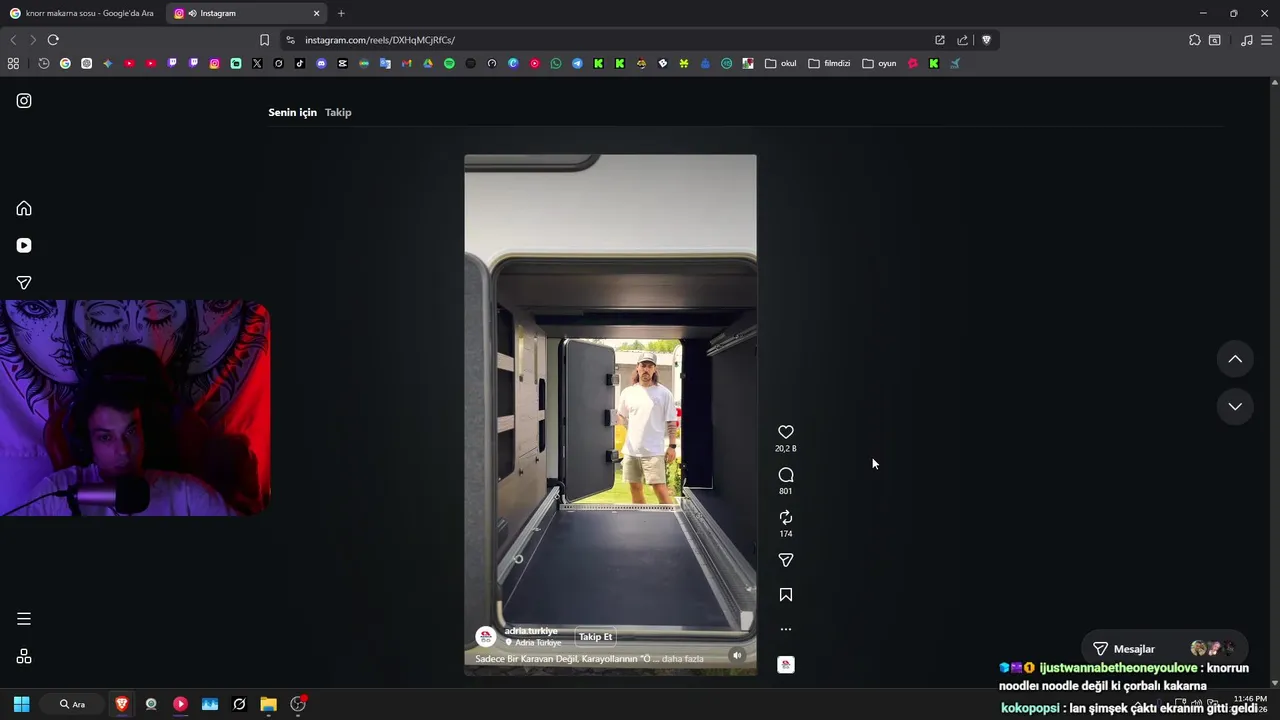Image resolution: width=1280 pixels, height=720 pixels.
Task: Reload the page
Action: (53, 40)
